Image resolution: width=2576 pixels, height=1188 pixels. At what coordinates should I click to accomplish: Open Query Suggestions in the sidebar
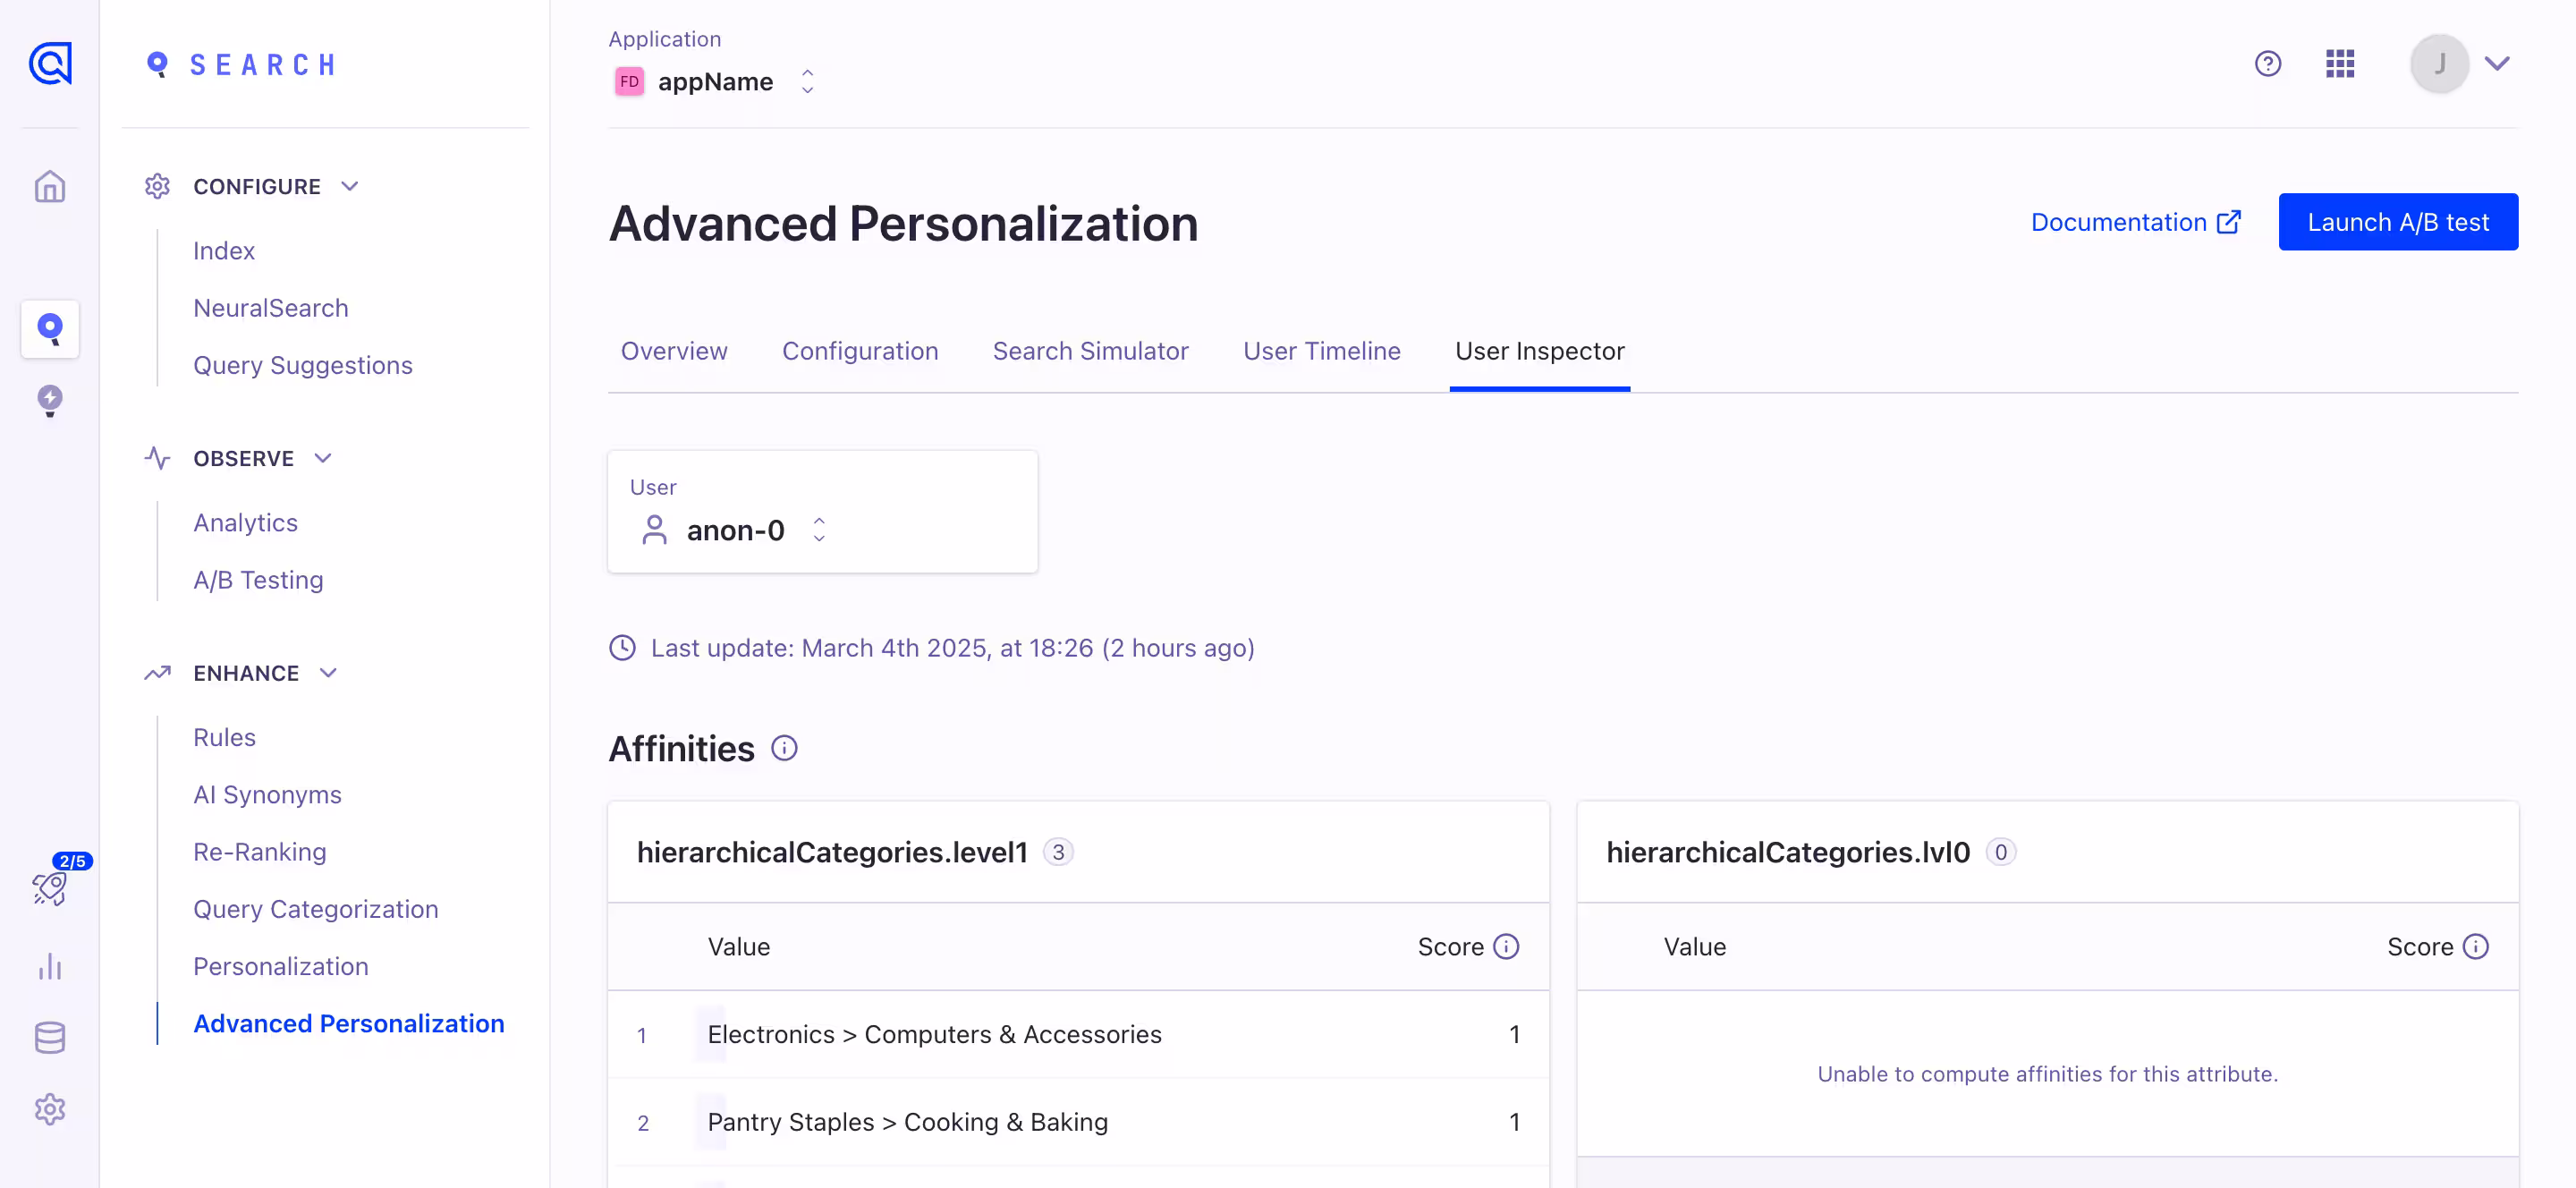[303, 365]
